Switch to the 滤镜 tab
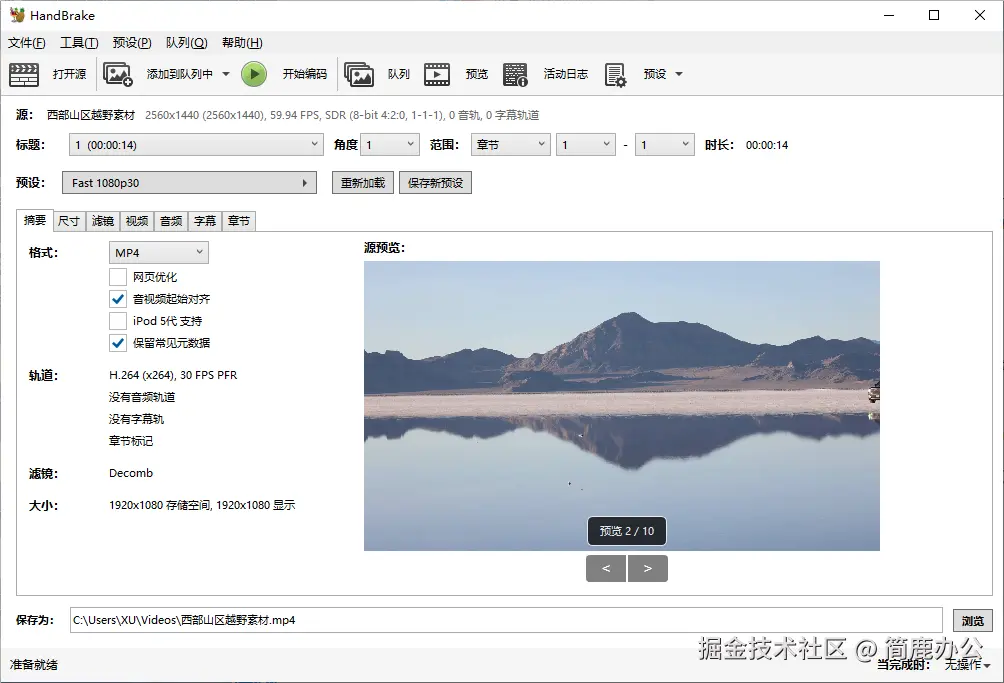Screen dimensions: 1004x683 point(102,221)
